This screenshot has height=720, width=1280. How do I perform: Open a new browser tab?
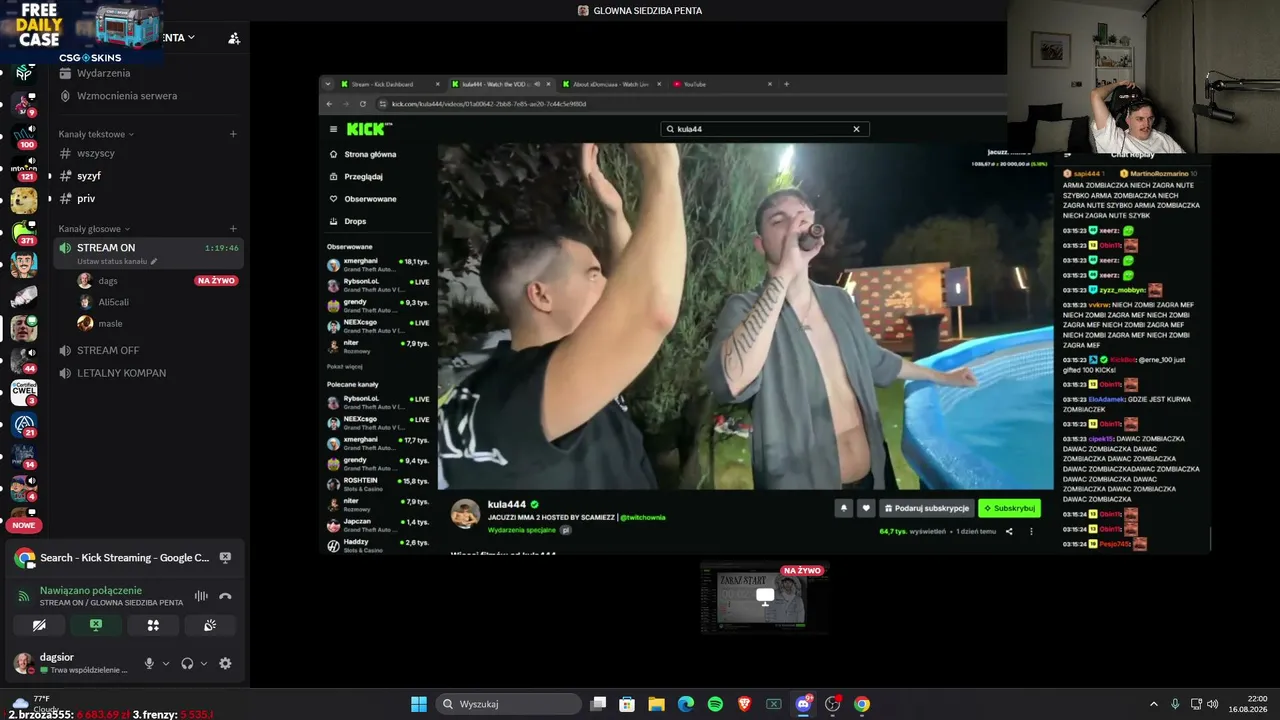coord(786,84)
